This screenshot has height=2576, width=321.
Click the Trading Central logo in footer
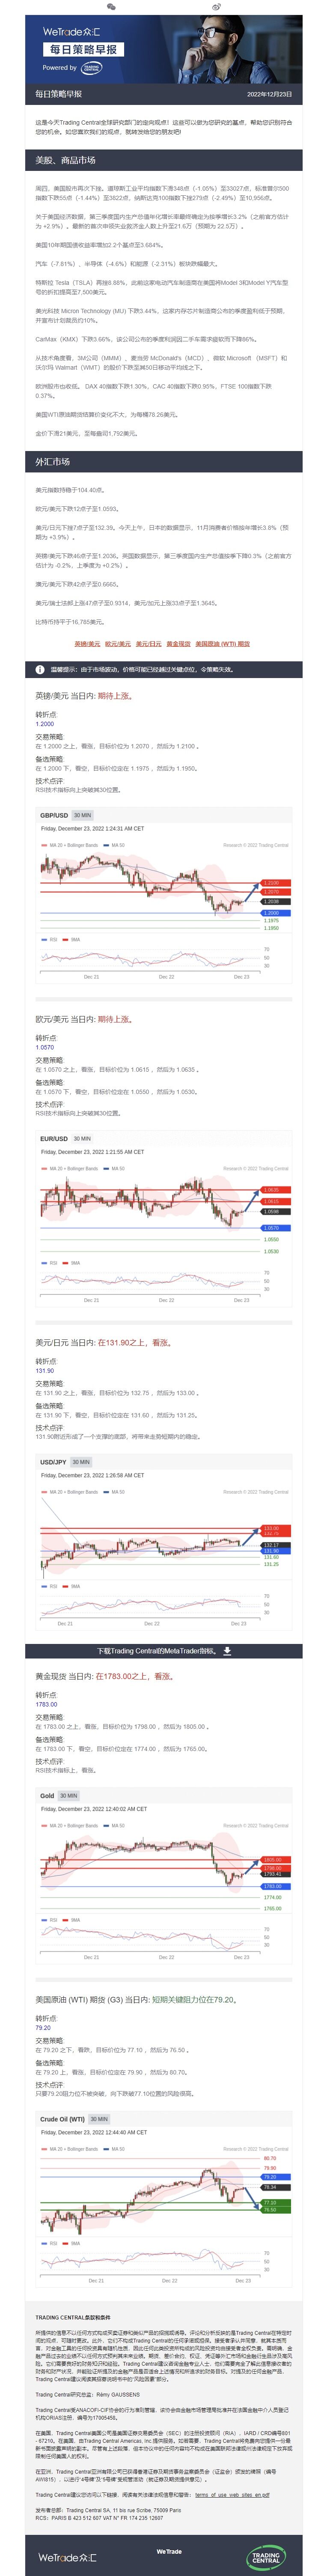click(266, 2557)
